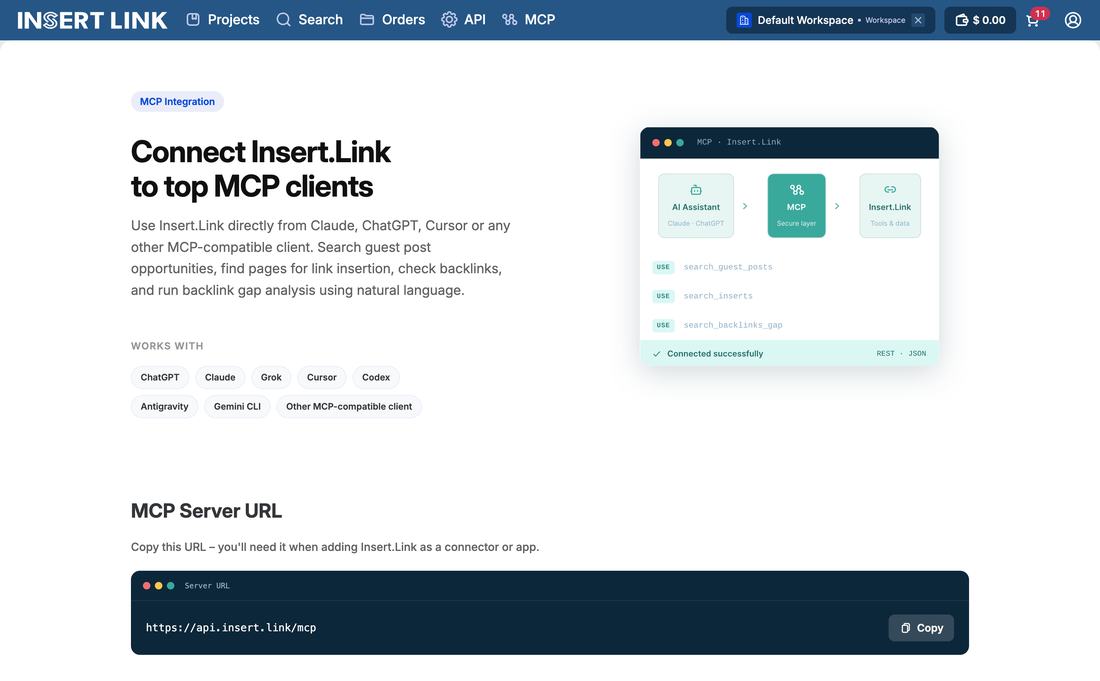Open the Search menu item

tap(309, 20)
